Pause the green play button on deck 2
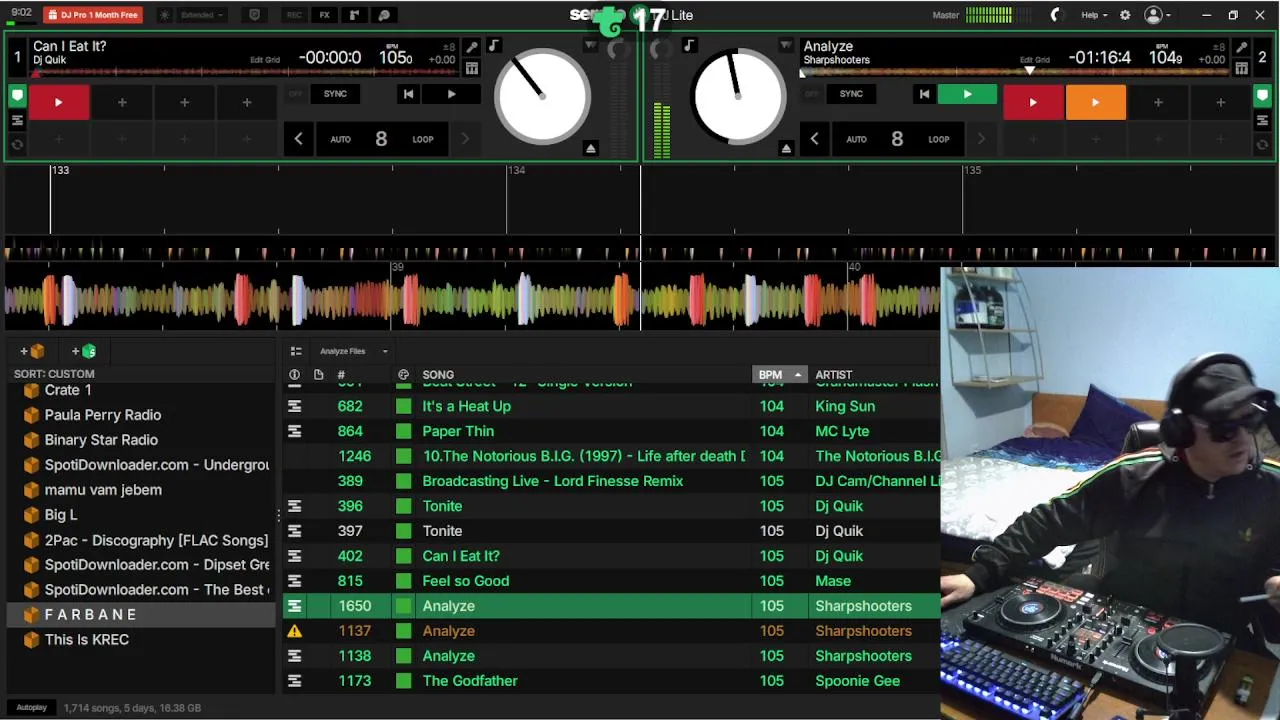Screen dimensions: 1280x720 pos(967,94)
